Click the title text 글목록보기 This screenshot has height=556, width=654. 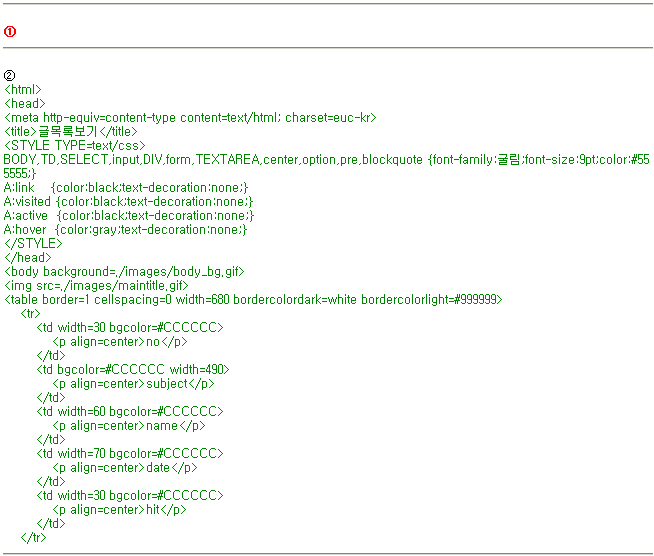69,132
